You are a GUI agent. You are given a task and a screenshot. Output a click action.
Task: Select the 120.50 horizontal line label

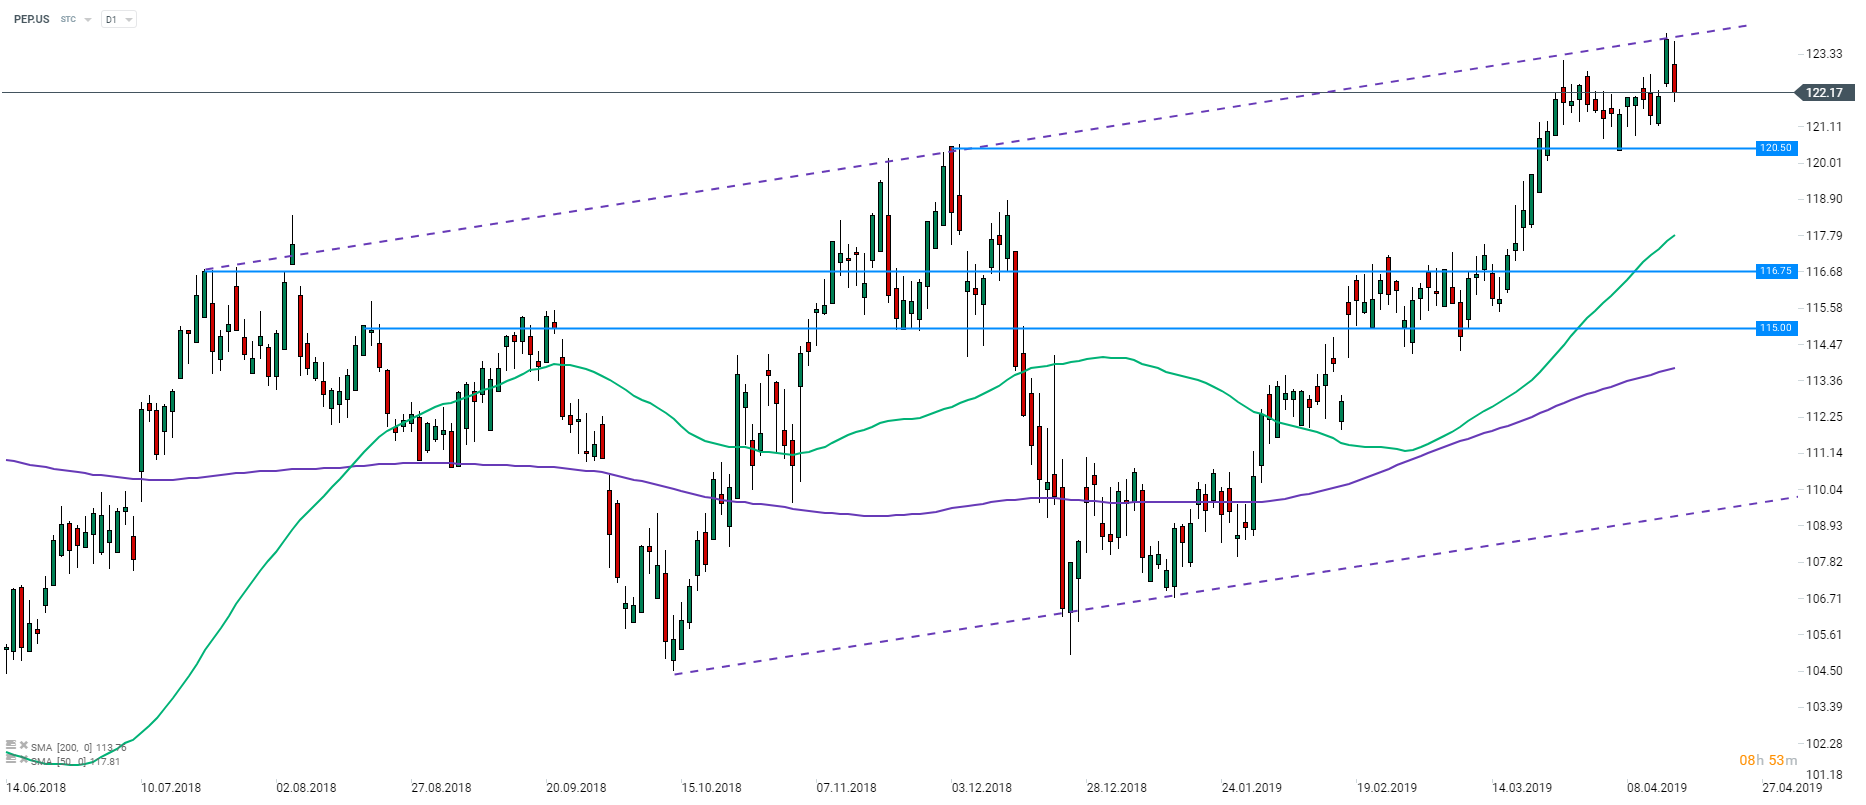(1776, 148)
